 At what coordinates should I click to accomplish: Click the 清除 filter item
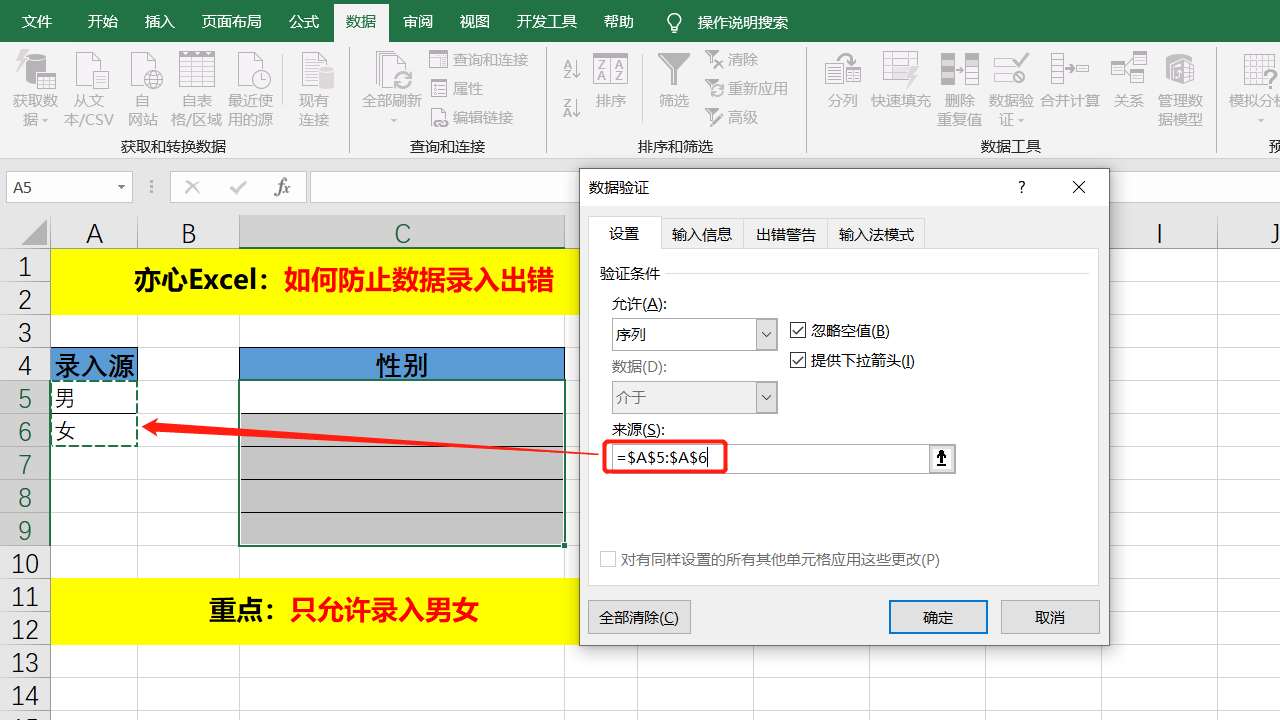click(732, 60)
